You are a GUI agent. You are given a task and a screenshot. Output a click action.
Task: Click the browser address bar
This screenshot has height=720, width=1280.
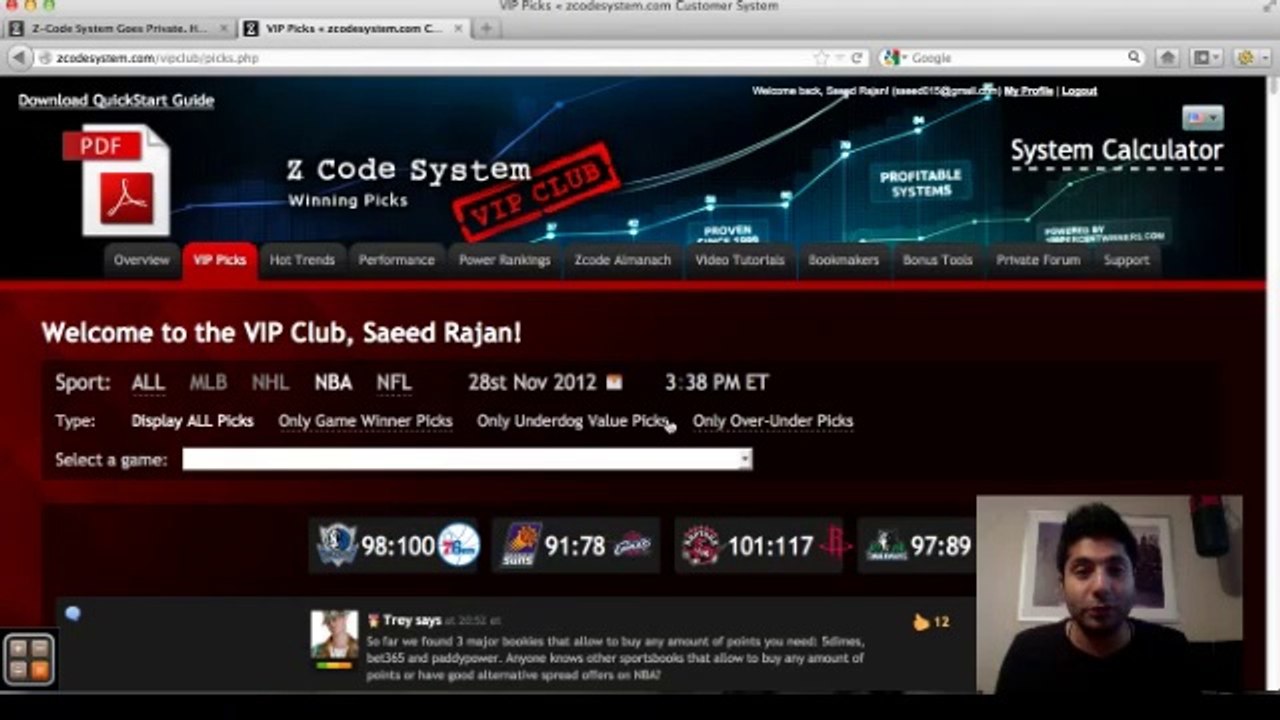(430, 58)
